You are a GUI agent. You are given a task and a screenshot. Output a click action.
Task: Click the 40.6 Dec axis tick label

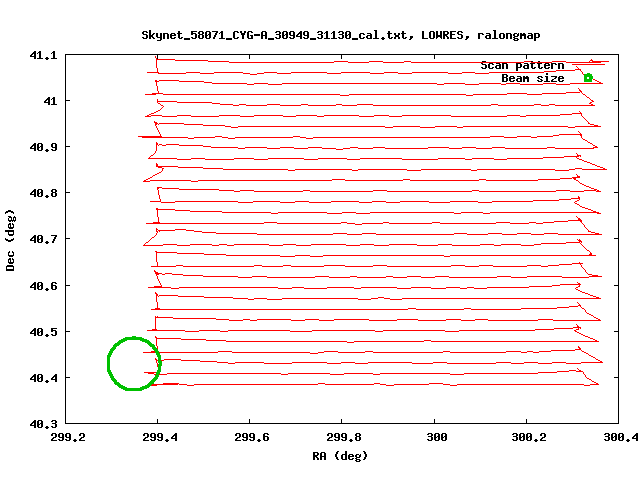(43, 286)
